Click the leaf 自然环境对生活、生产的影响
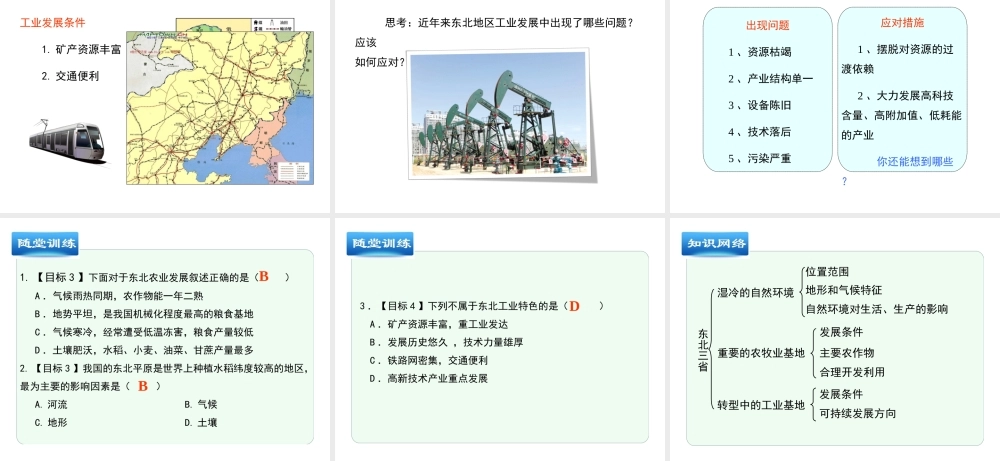The width and height of the screenshot is (1000, 461). (x=877, y=309)
